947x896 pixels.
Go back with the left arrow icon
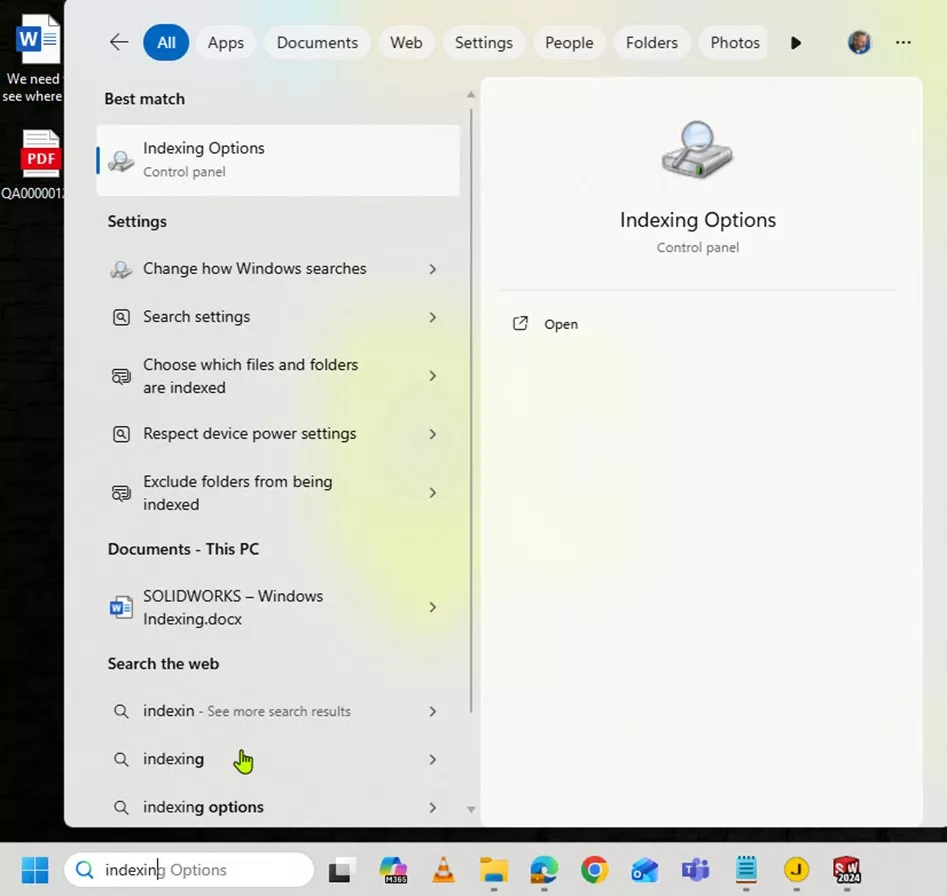pos(119,42)
